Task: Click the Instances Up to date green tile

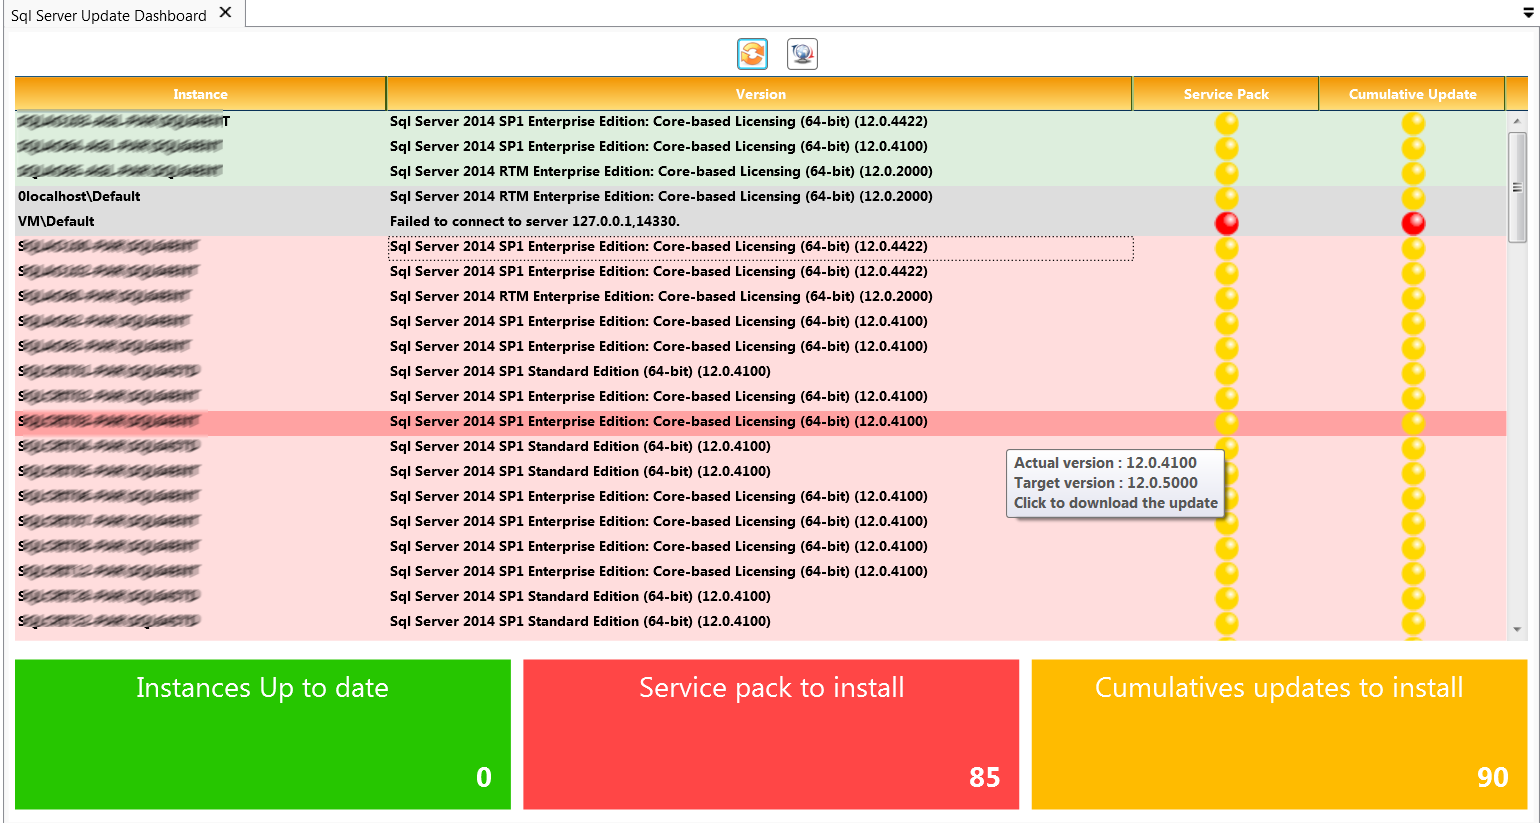Action: 263,734
